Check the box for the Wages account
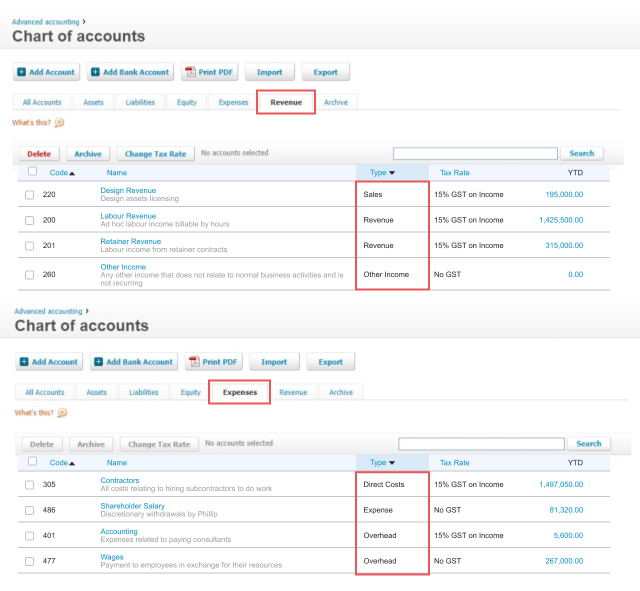 (x=30, y=562)
